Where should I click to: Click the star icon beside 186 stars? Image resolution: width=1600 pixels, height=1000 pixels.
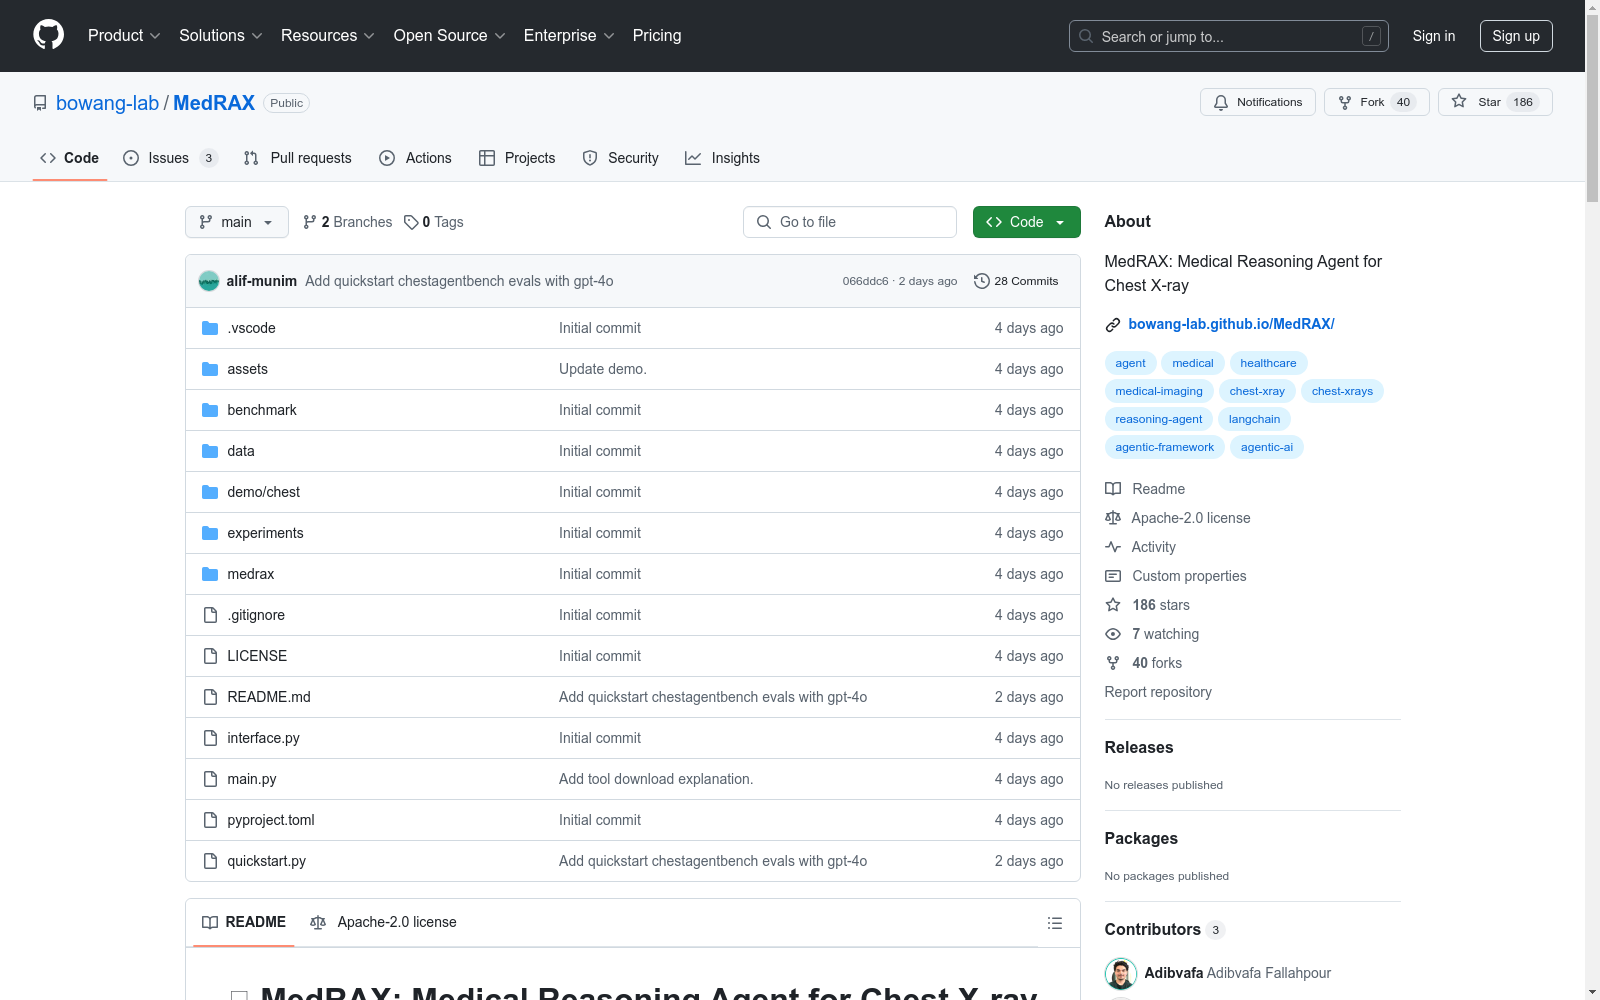tap(1113, 605)
